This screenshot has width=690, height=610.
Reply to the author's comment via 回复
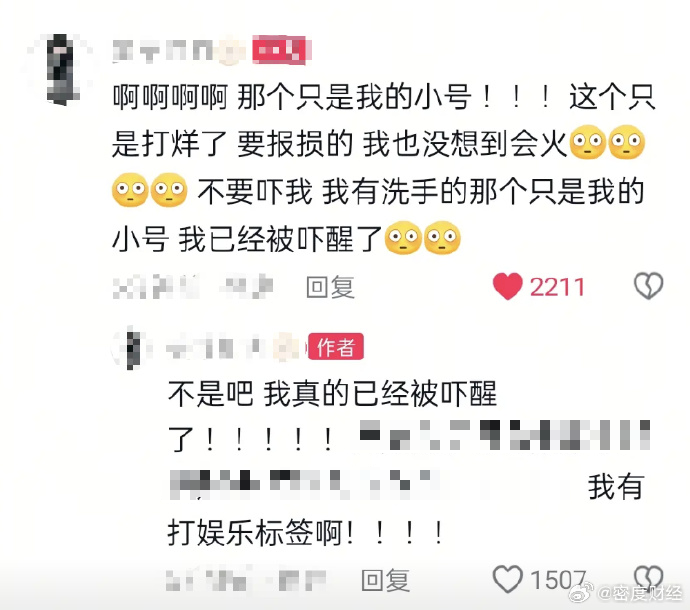pos(385,580)
